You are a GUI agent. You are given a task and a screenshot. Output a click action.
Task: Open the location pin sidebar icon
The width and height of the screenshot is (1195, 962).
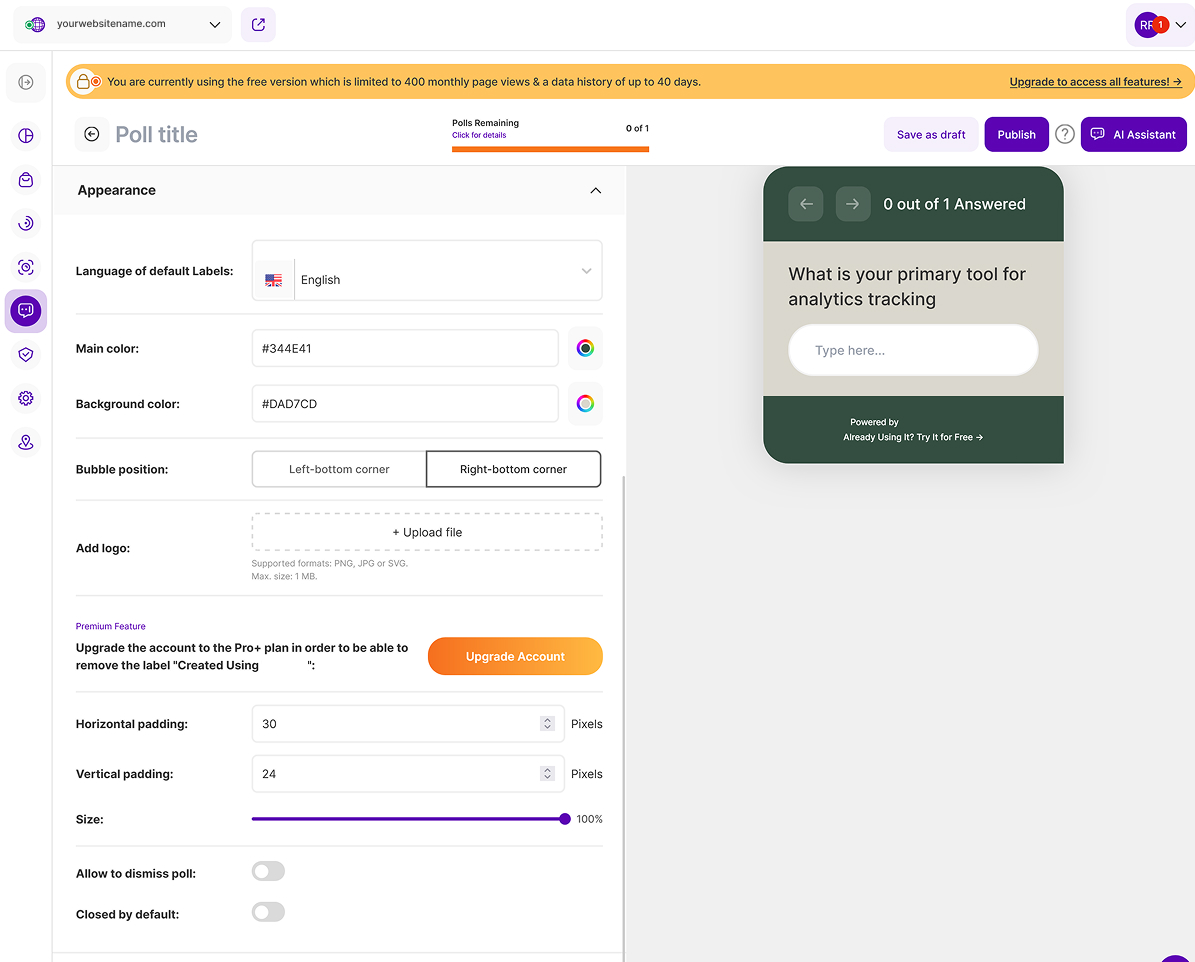coord(26,442)
